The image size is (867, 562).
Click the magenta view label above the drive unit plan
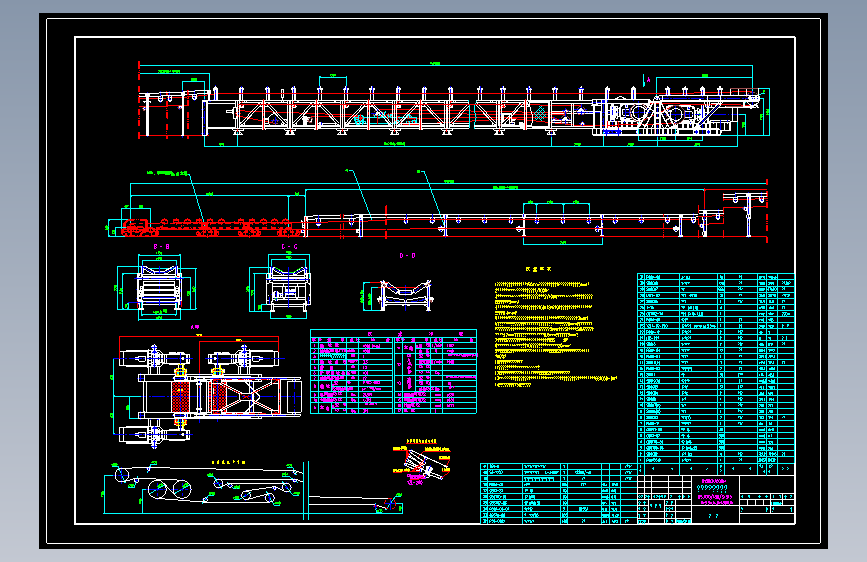195,327
